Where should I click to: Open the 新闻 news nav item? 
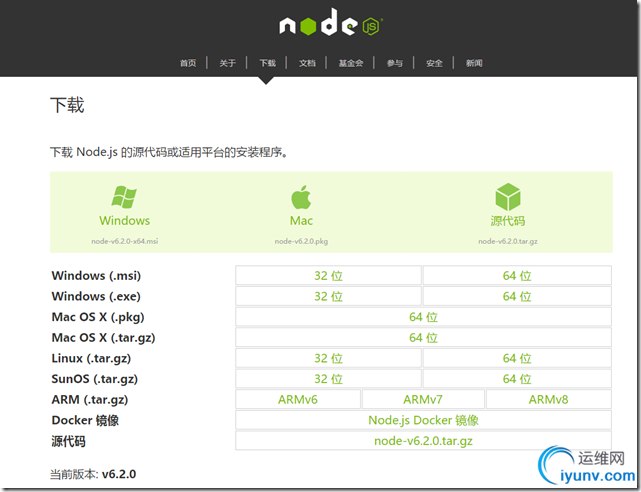[474, 63]
